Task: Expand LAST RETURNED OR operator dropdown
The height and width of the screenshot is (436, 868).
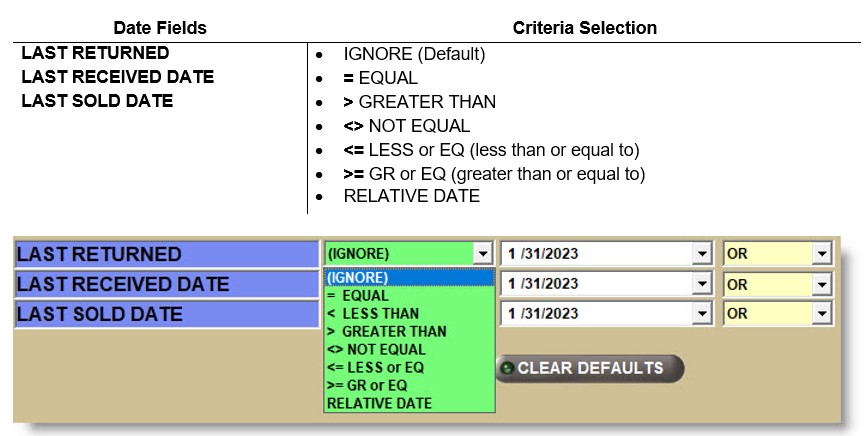Action: 822,254
